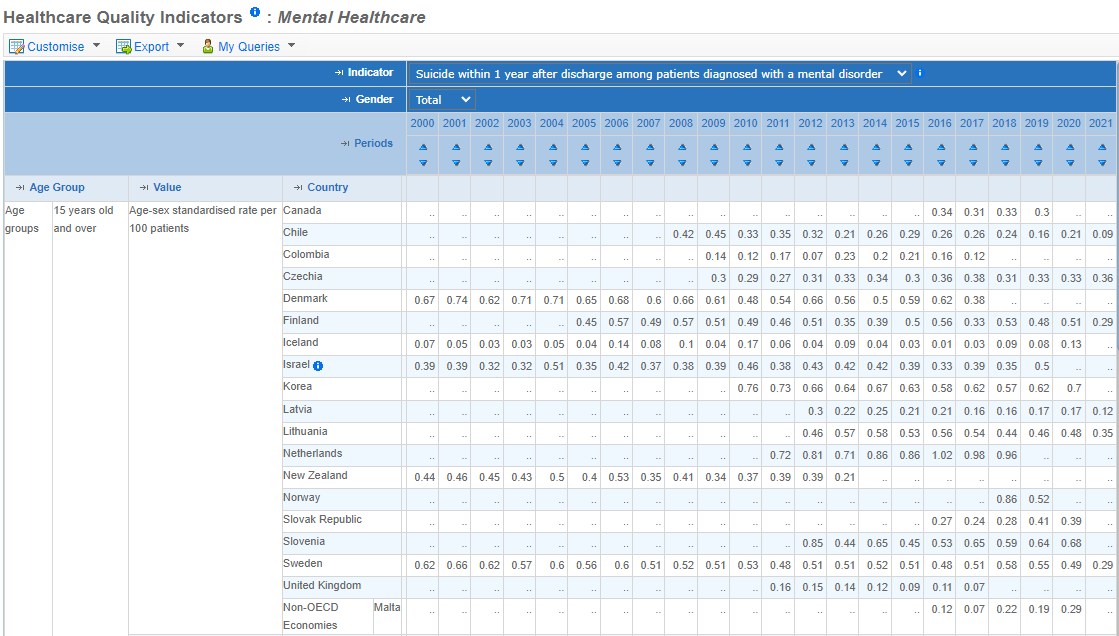Sort 2000 column ascending with the up arrow

click(x=422, y=147)
